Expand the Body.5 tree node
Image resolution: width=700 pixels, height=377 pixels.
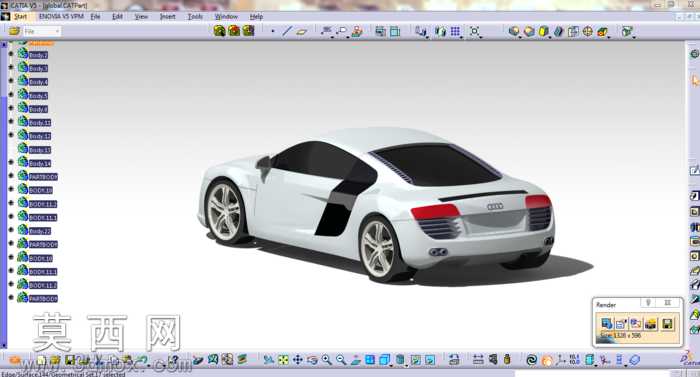[x=11, y=95]
